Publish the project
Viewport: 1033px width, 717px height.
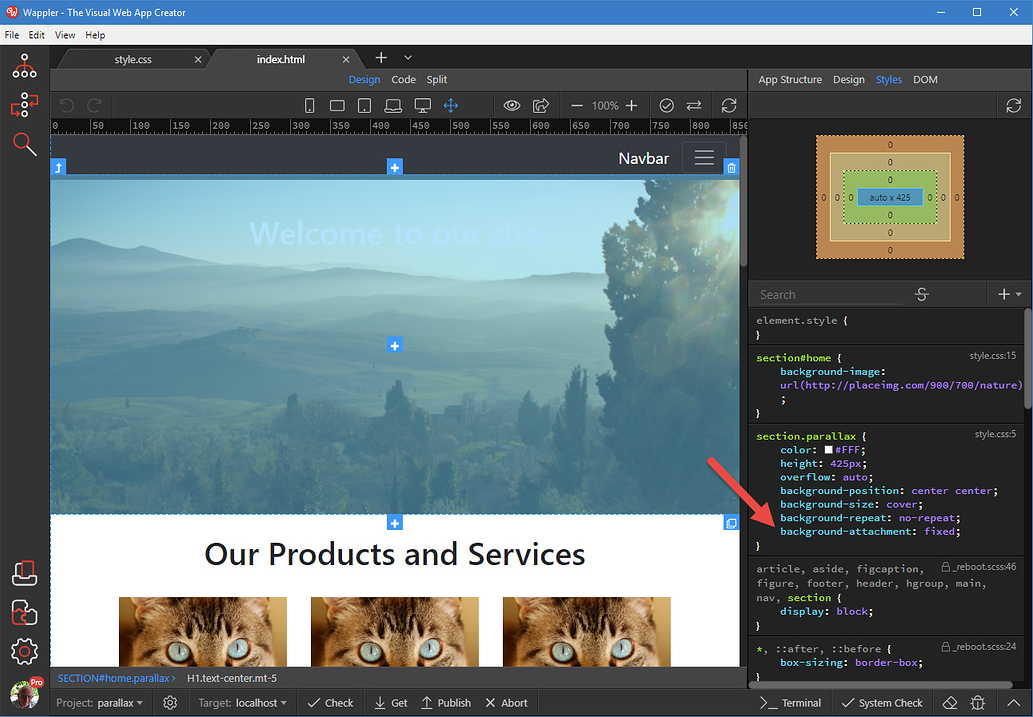(446, 702)
